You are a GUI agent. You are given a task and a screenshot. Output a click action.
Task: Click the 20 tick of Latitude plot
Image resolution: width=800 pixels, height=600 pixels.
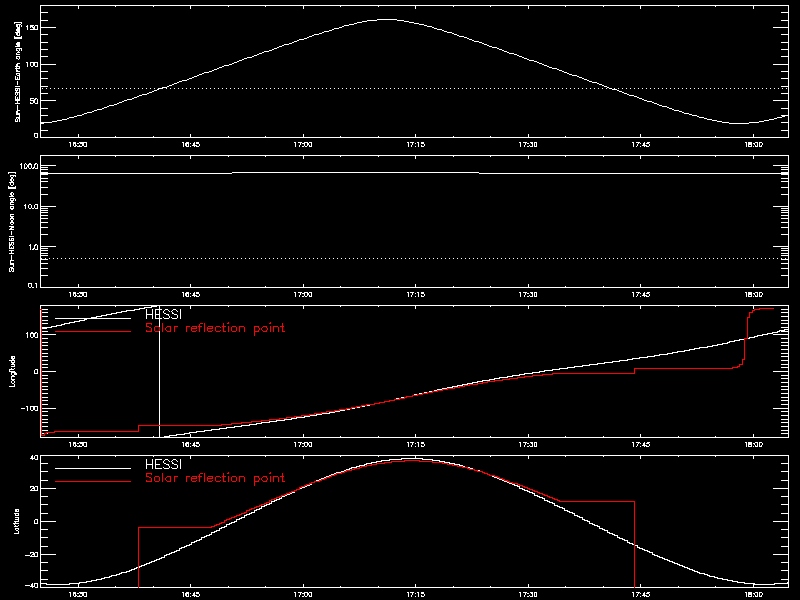pyautogui.click(x=35, y=488)
